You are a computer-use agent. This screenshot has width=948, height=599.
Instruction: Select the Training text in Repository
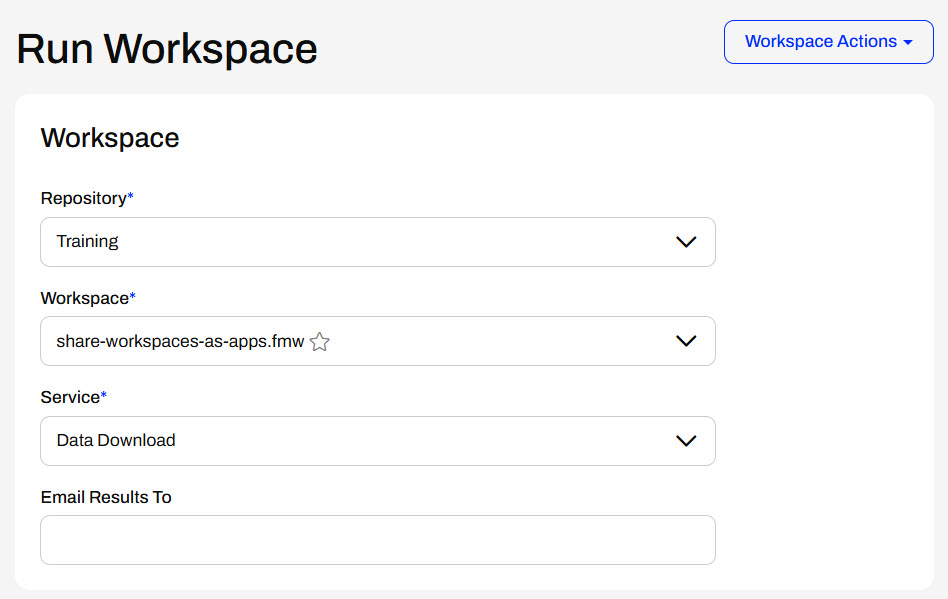(x=87, y=242)
